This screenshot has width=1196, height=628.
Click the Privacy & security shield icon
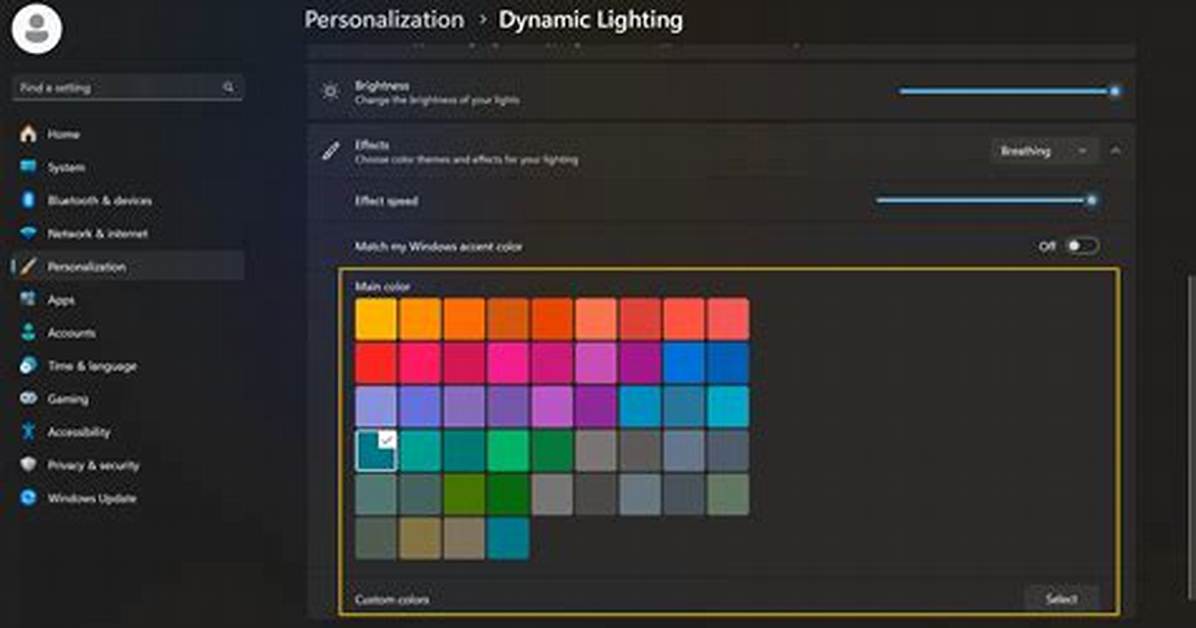28,465
